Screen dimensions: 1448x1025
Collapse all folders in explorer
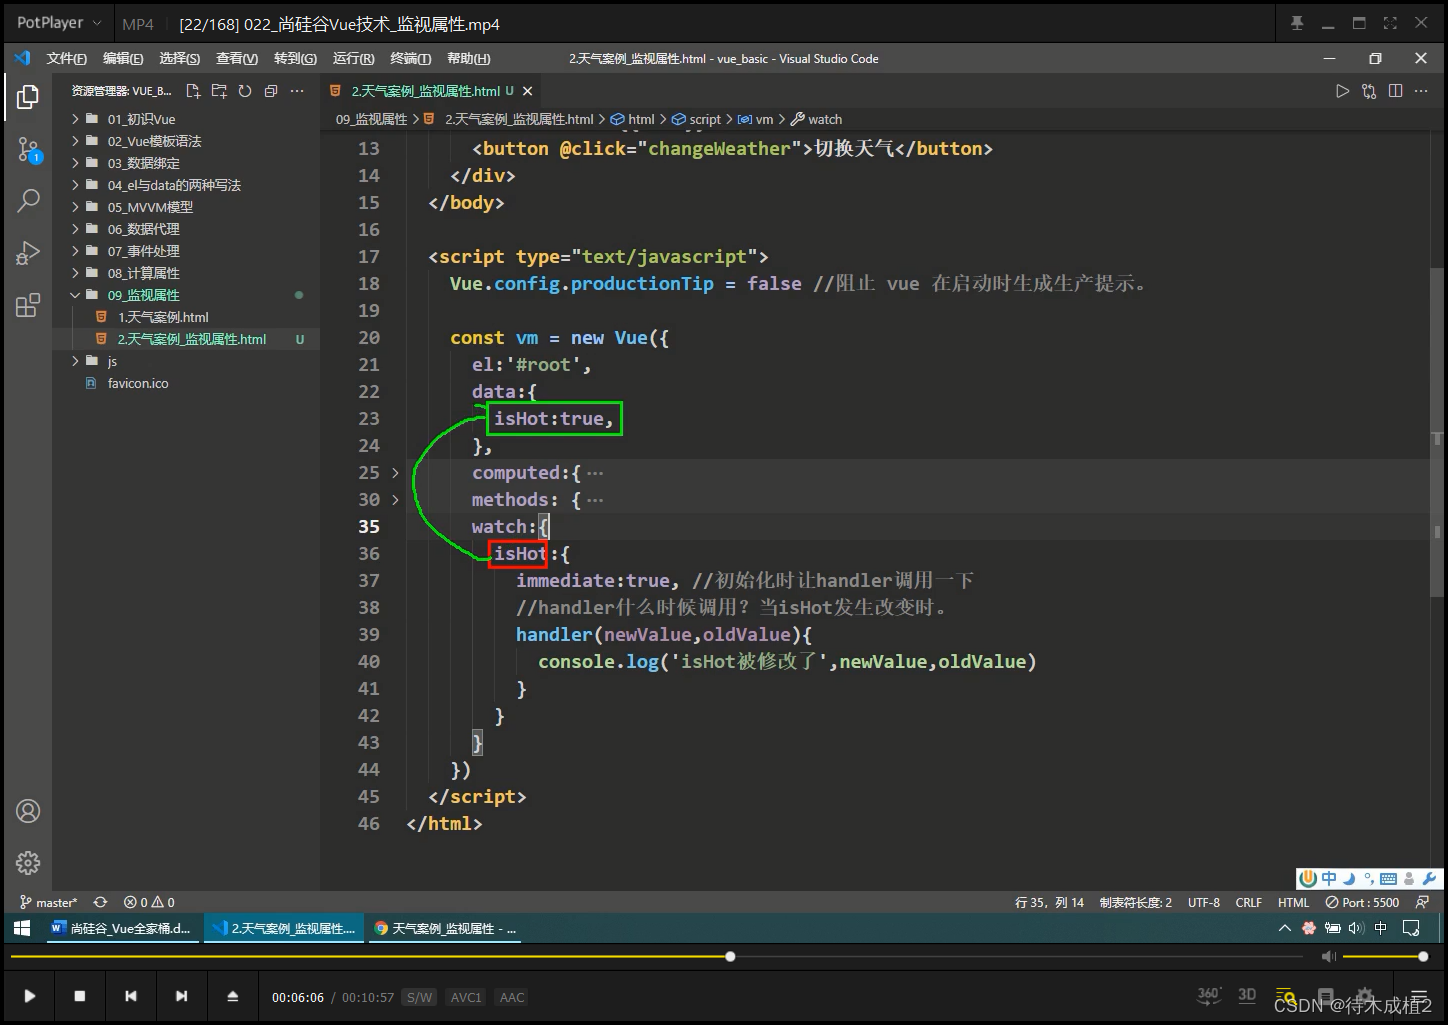point(271,91)
